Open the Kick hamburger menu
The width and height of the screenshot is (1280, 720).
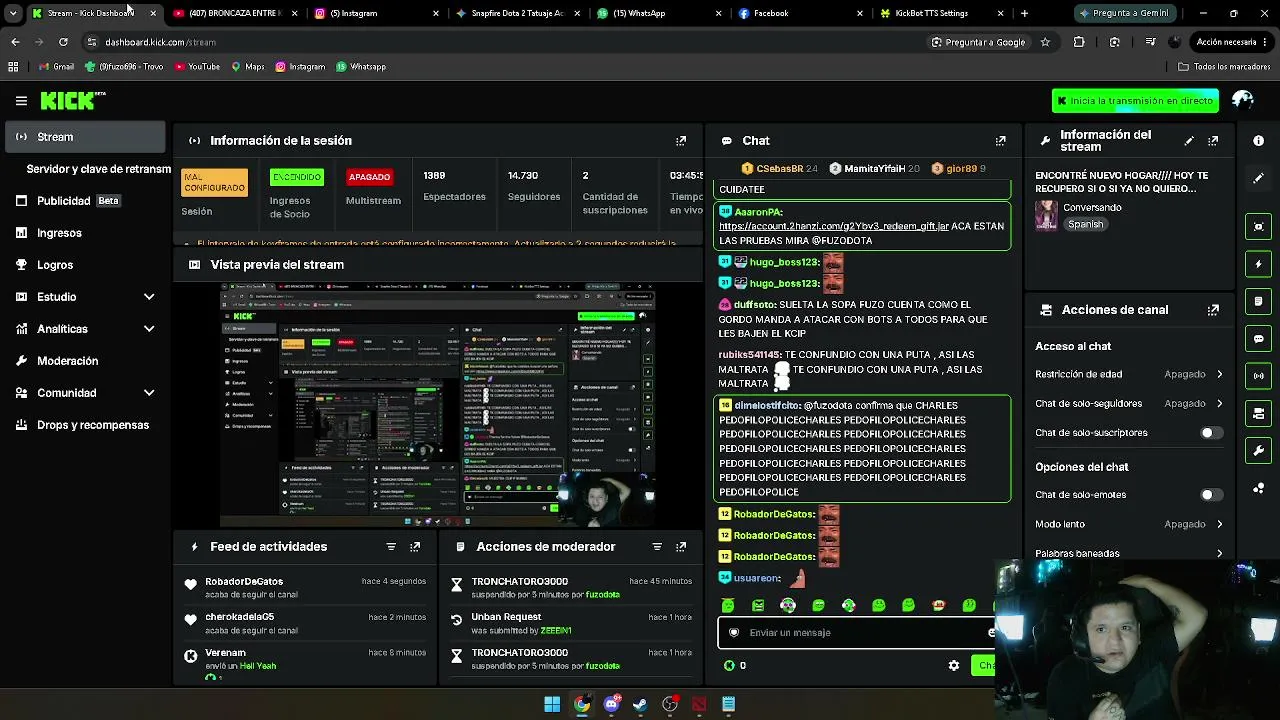pos(21,100)
